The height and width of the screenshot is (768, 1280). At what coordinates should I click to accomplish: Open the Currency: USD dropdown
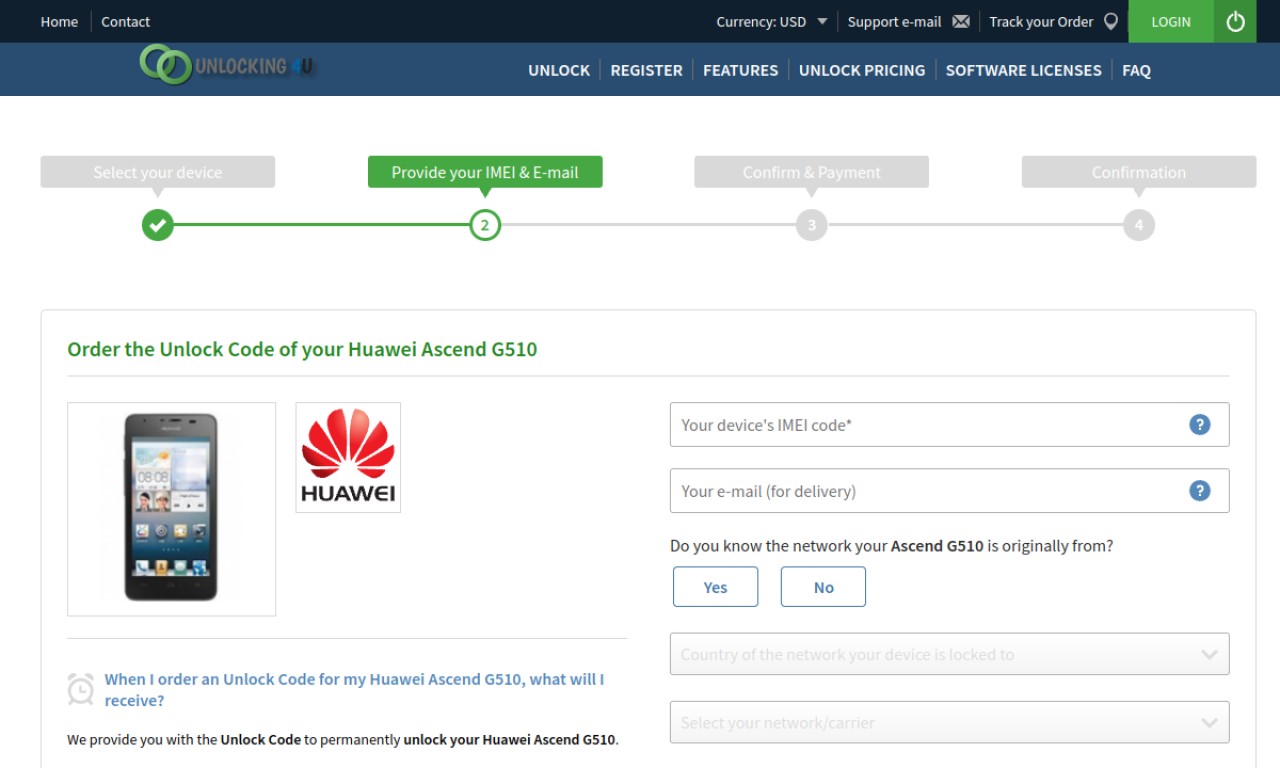point(771,21)
